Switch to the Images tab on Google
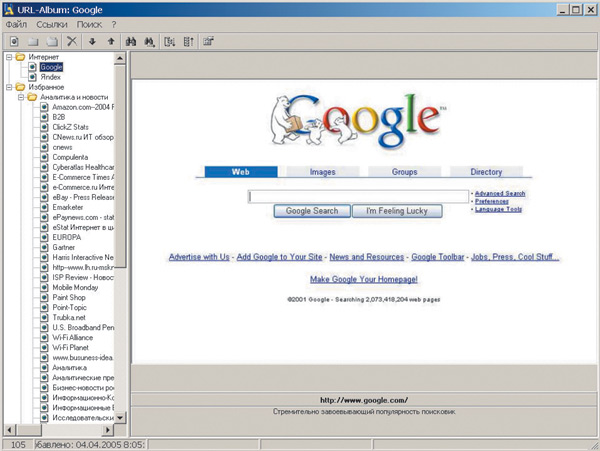 (323, 172)
